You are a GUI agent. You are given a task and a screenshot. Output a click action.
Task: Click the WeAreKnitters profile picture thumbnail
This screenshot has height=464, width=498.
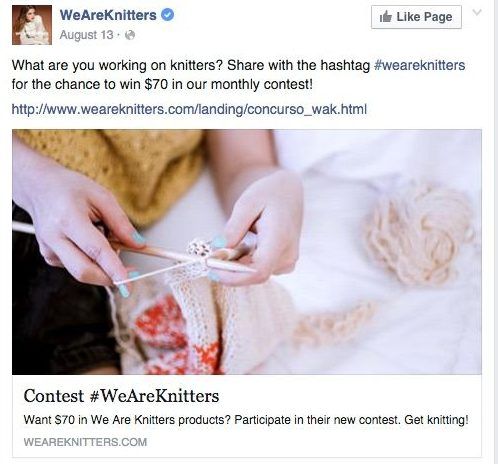click(x=32, y=25)
